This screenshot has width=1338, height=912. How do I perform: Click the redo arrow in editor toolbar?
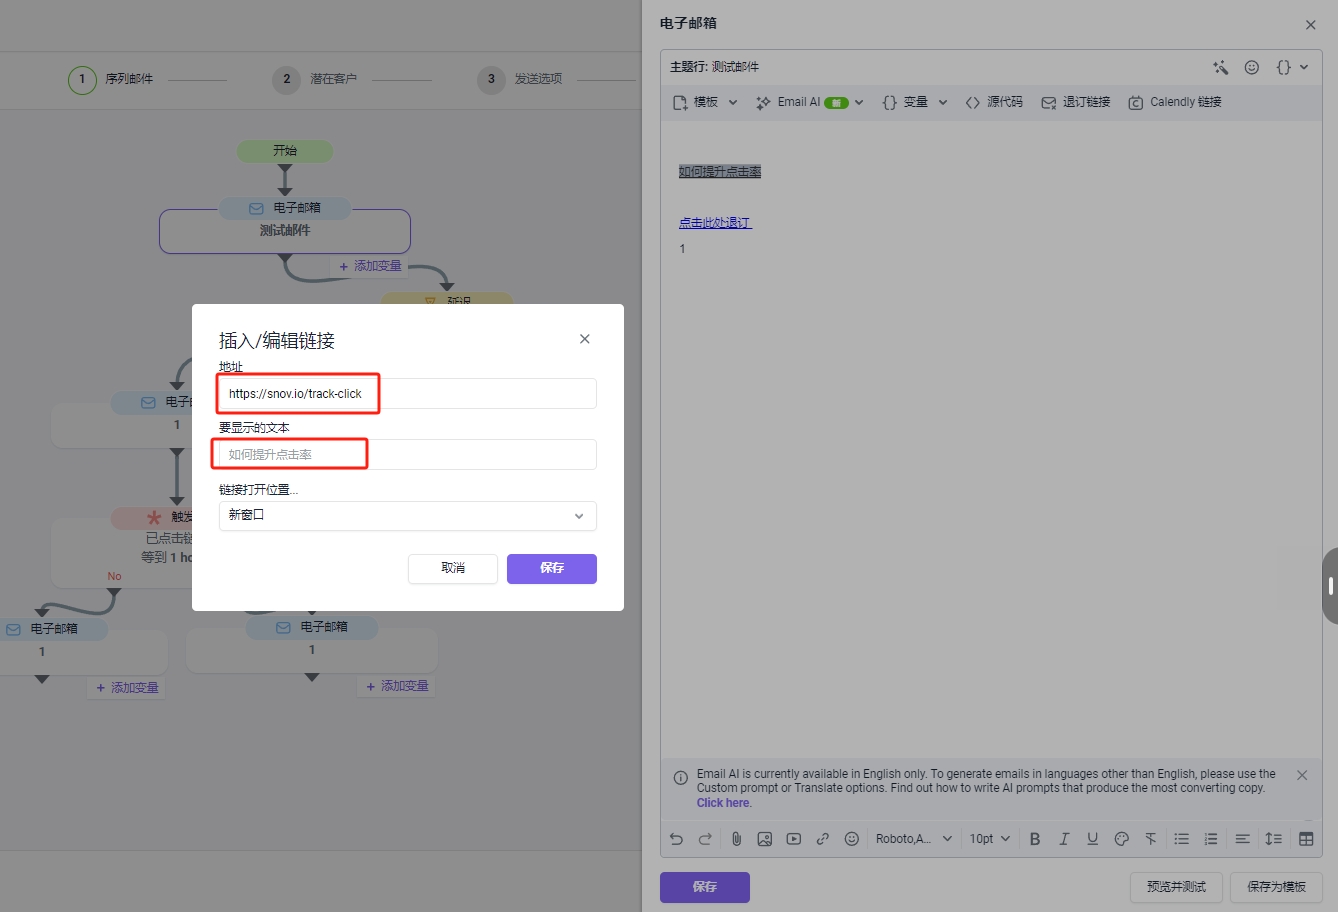[x=705, y=839]
